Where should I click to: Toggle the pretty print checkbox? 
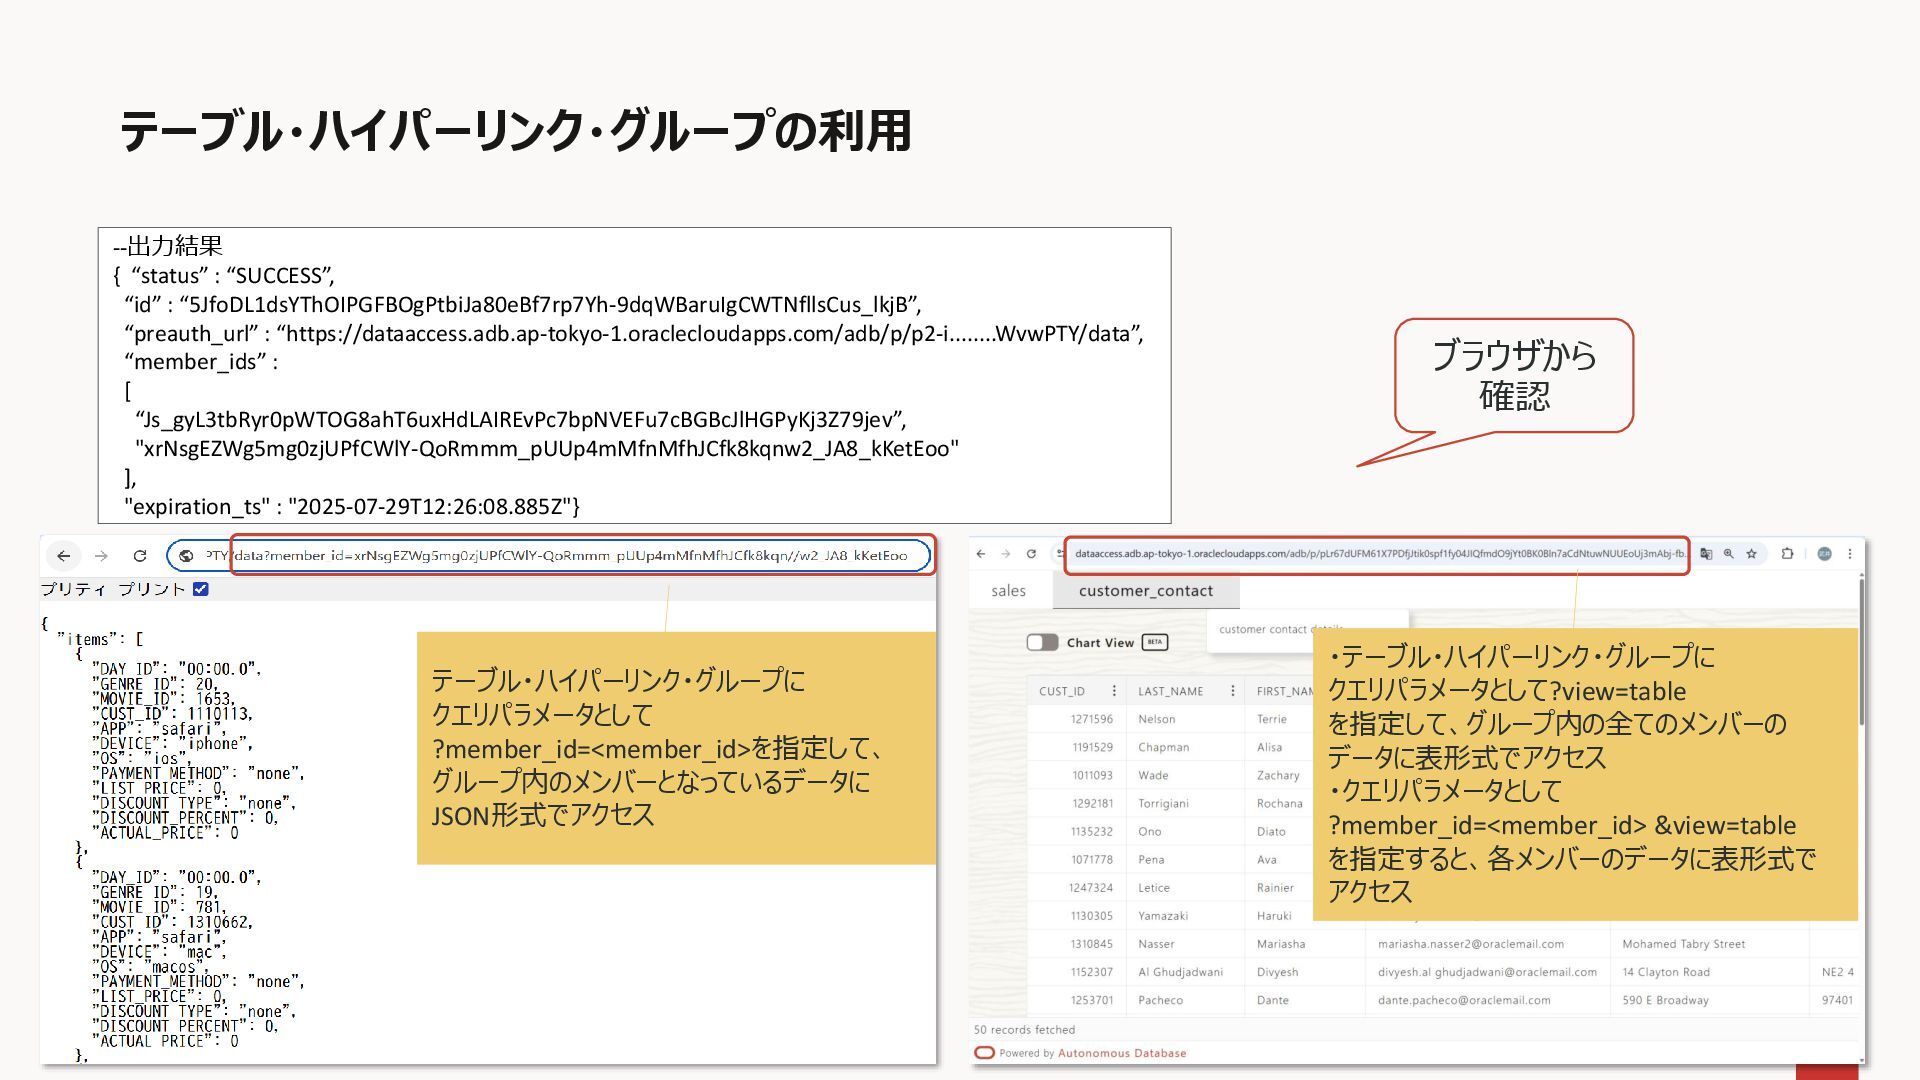(x=201, y=589)
